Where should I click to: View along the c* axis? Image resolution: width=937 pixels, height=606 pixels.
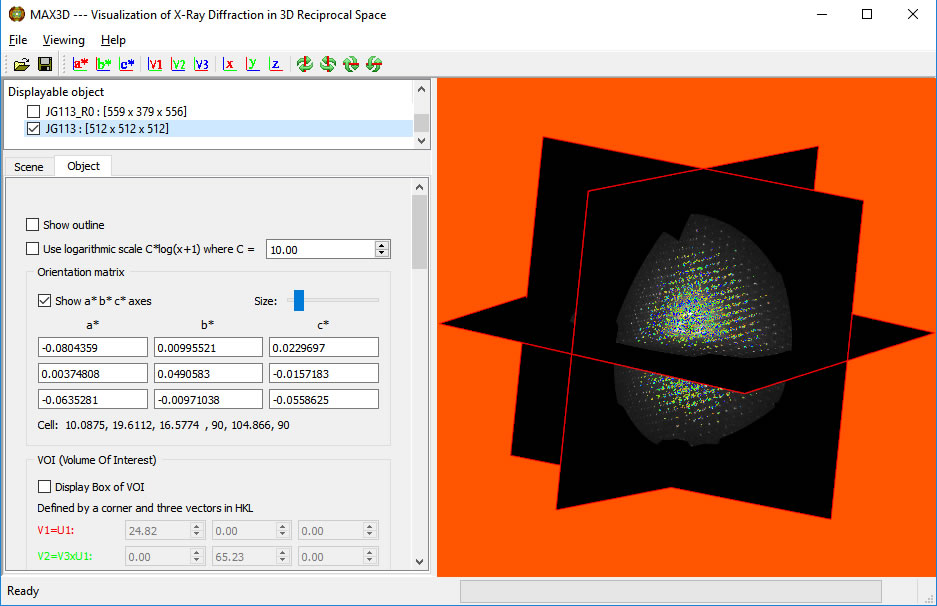point(126,64)
